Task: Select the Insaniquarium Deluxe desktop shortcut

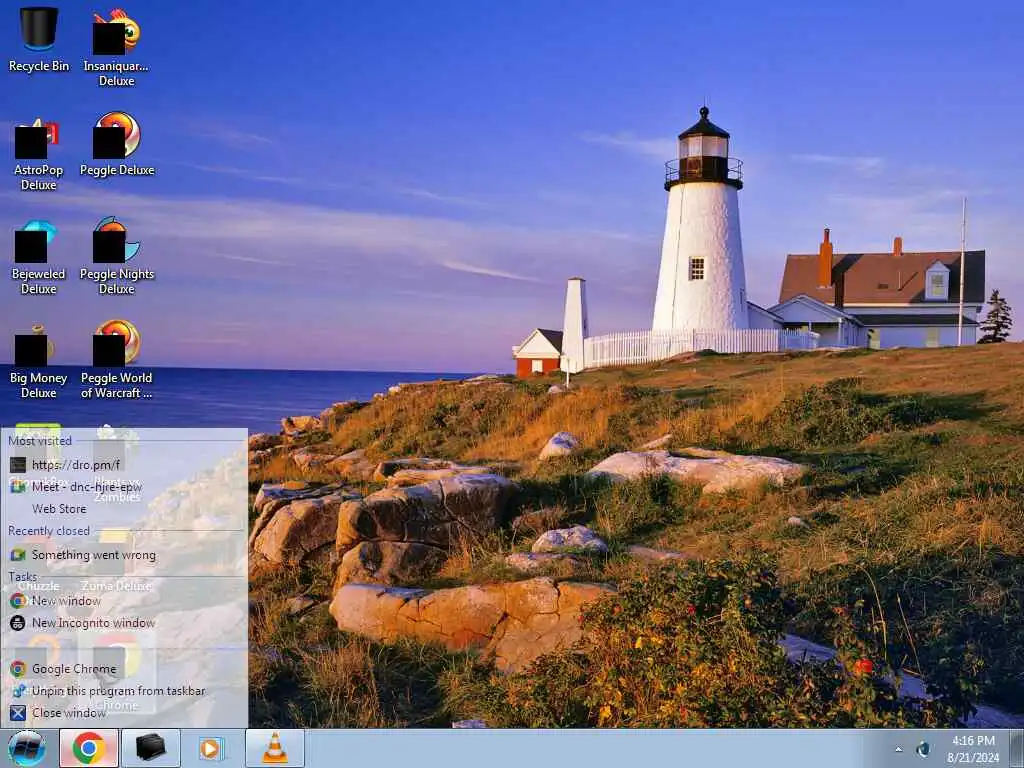Action: (x=116, y=47)
